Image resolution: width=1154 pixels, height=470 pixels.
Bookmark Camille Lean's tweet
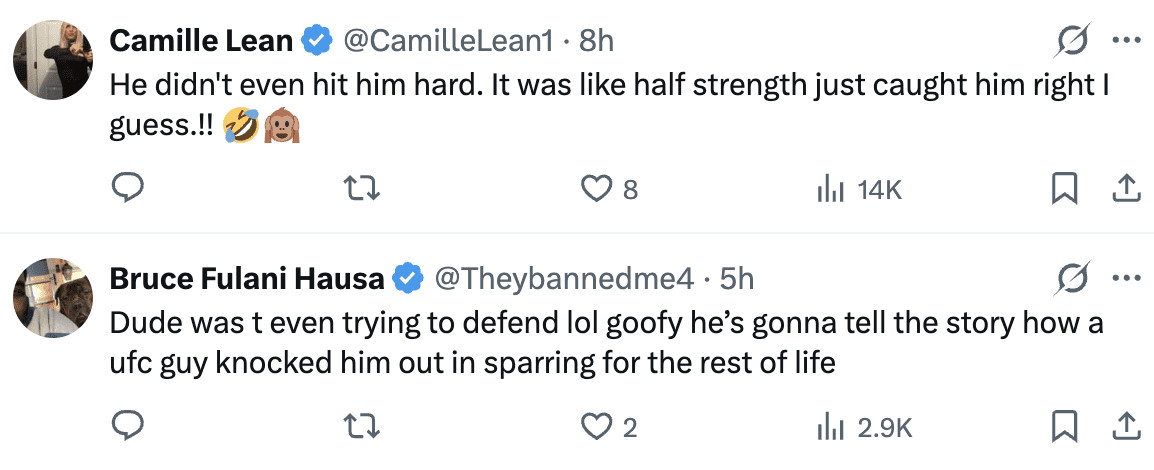(x=1064, y=188)
